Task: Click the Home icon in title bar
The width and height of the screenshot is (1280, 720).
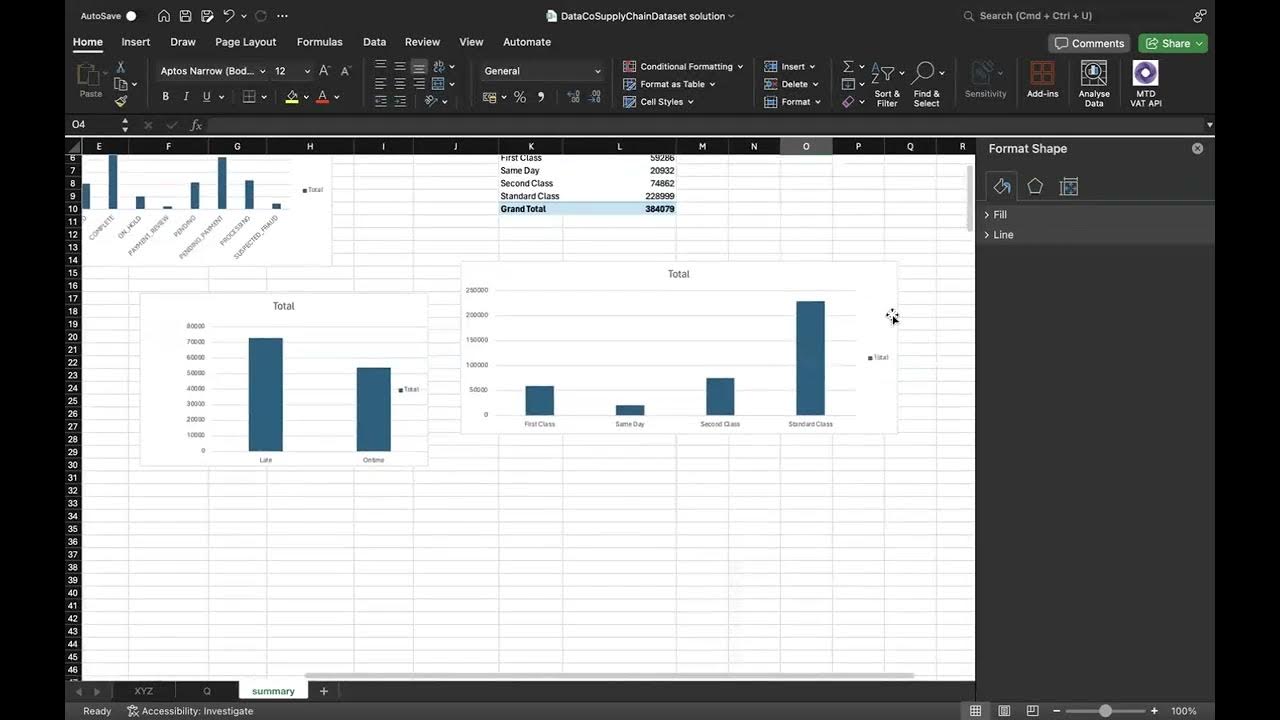Action: (x=164, y=16)
